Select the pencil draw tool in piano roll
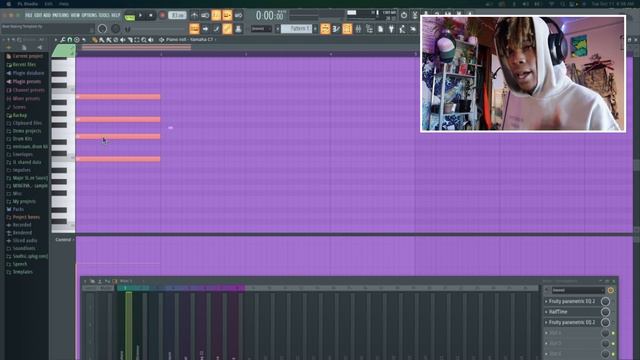 (95, 40)
